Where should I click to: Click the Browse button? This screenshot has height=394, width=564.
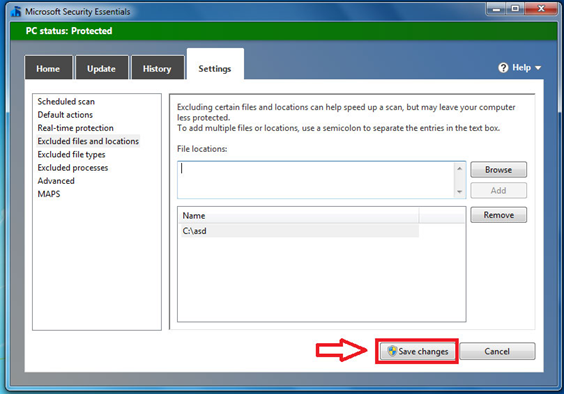499,169
